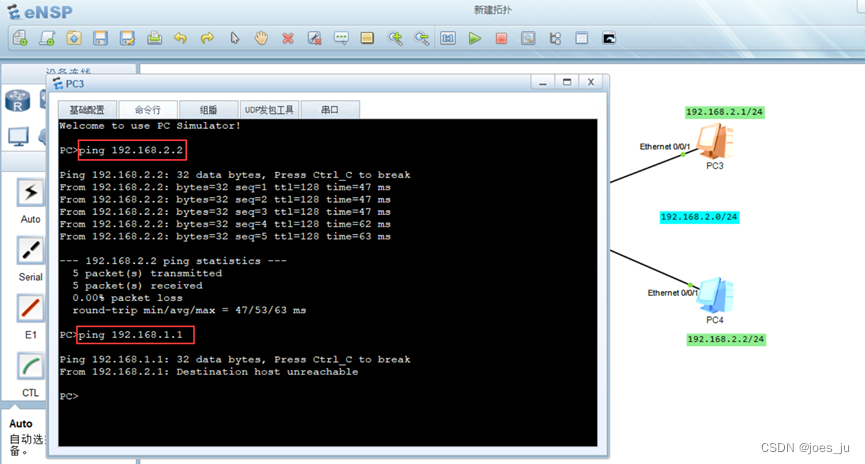The width and height of the screenshot is (865, 464).
Task: Activate the hand pan tool
Action: (x=261, y=38)
